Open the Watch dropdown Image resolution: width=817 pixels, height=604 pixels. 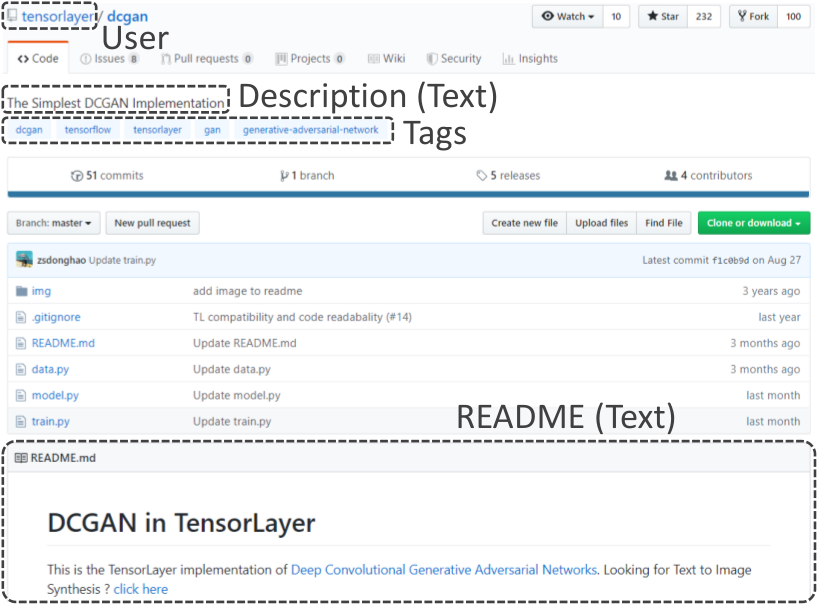(567, 17)
